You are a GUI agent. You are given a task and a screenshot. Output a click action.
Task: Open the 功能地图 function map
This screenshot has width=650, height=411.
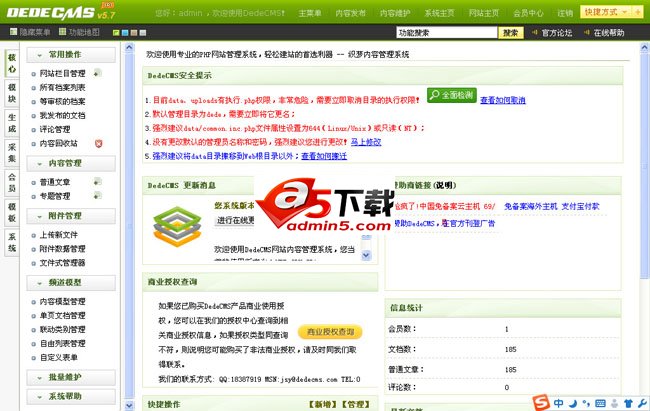(x=79, y=32)
